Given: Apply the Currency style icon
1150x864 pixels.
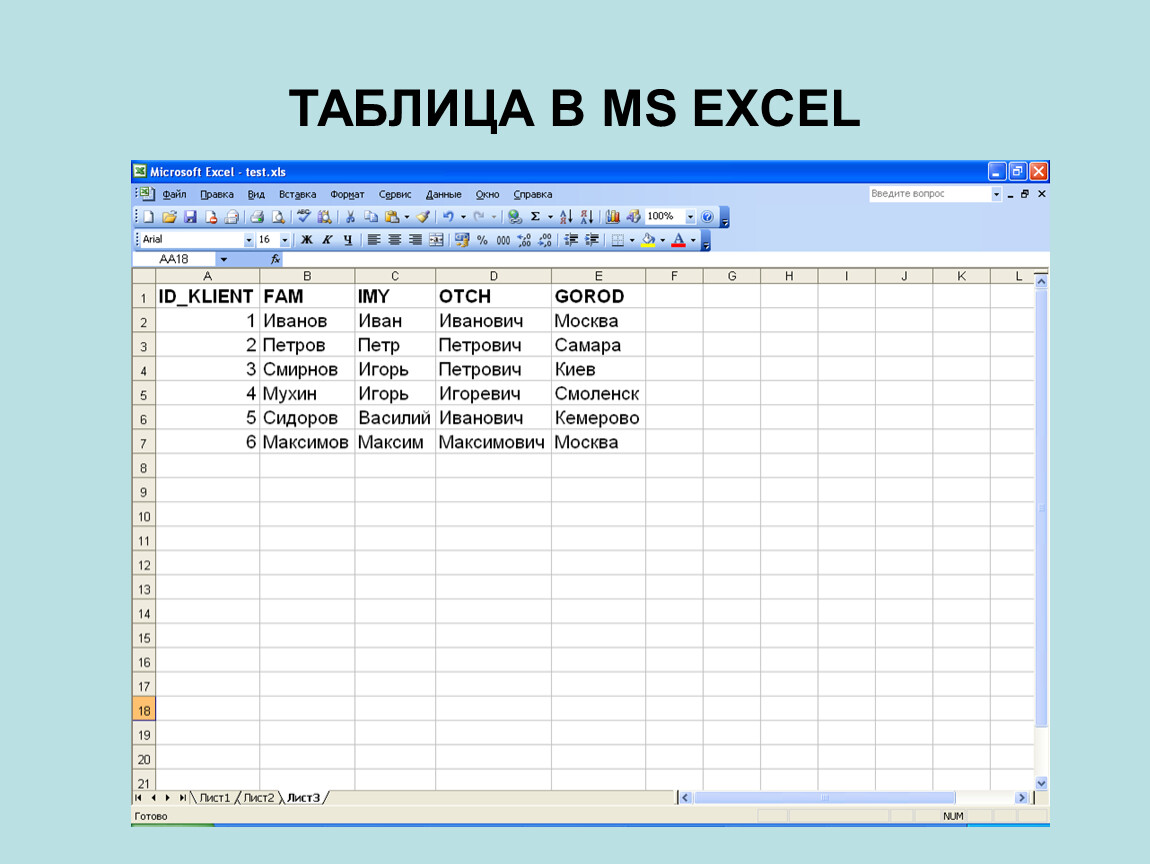Looking at the screenshot, I should [461, 241].
